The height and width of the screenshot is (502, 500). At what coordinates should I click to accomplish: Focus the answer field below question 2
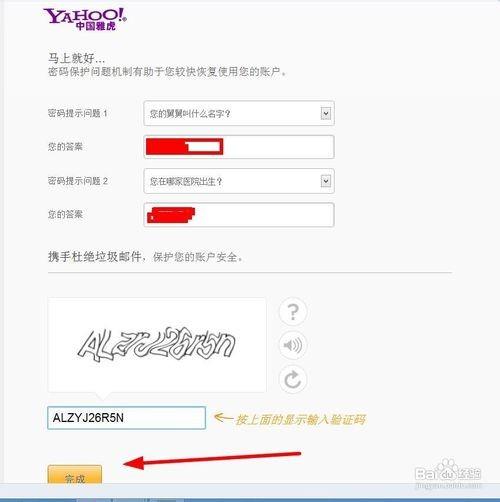coord(239,215)
